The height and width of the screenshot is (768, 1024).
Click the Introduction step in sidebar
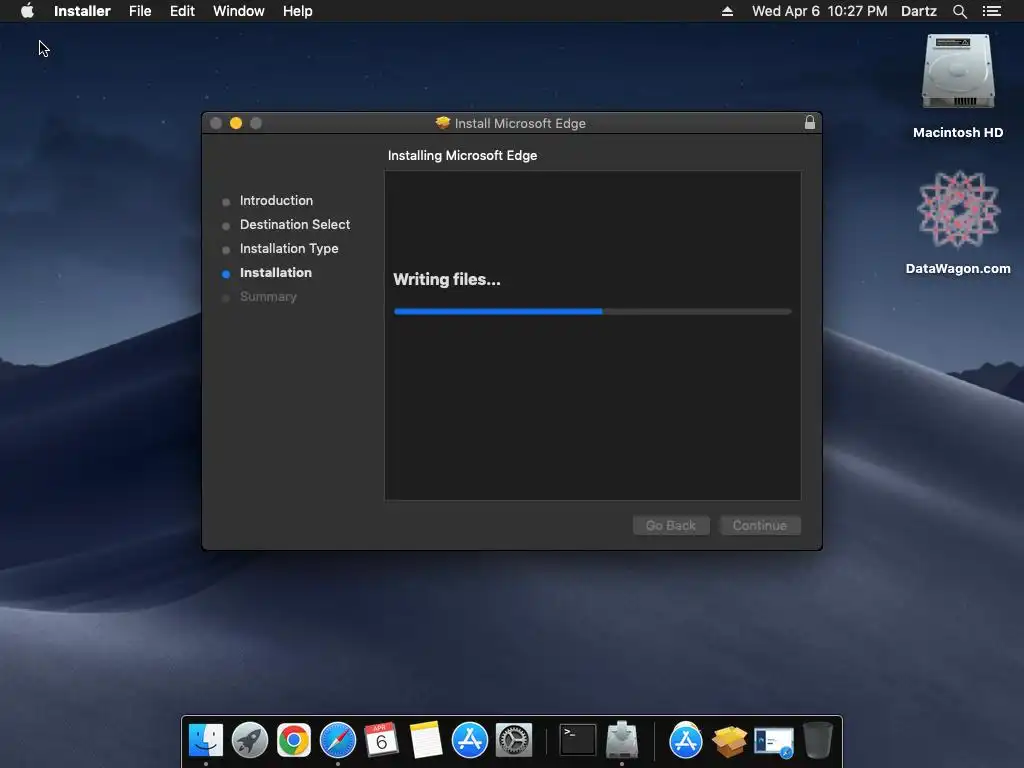(276, 200)
